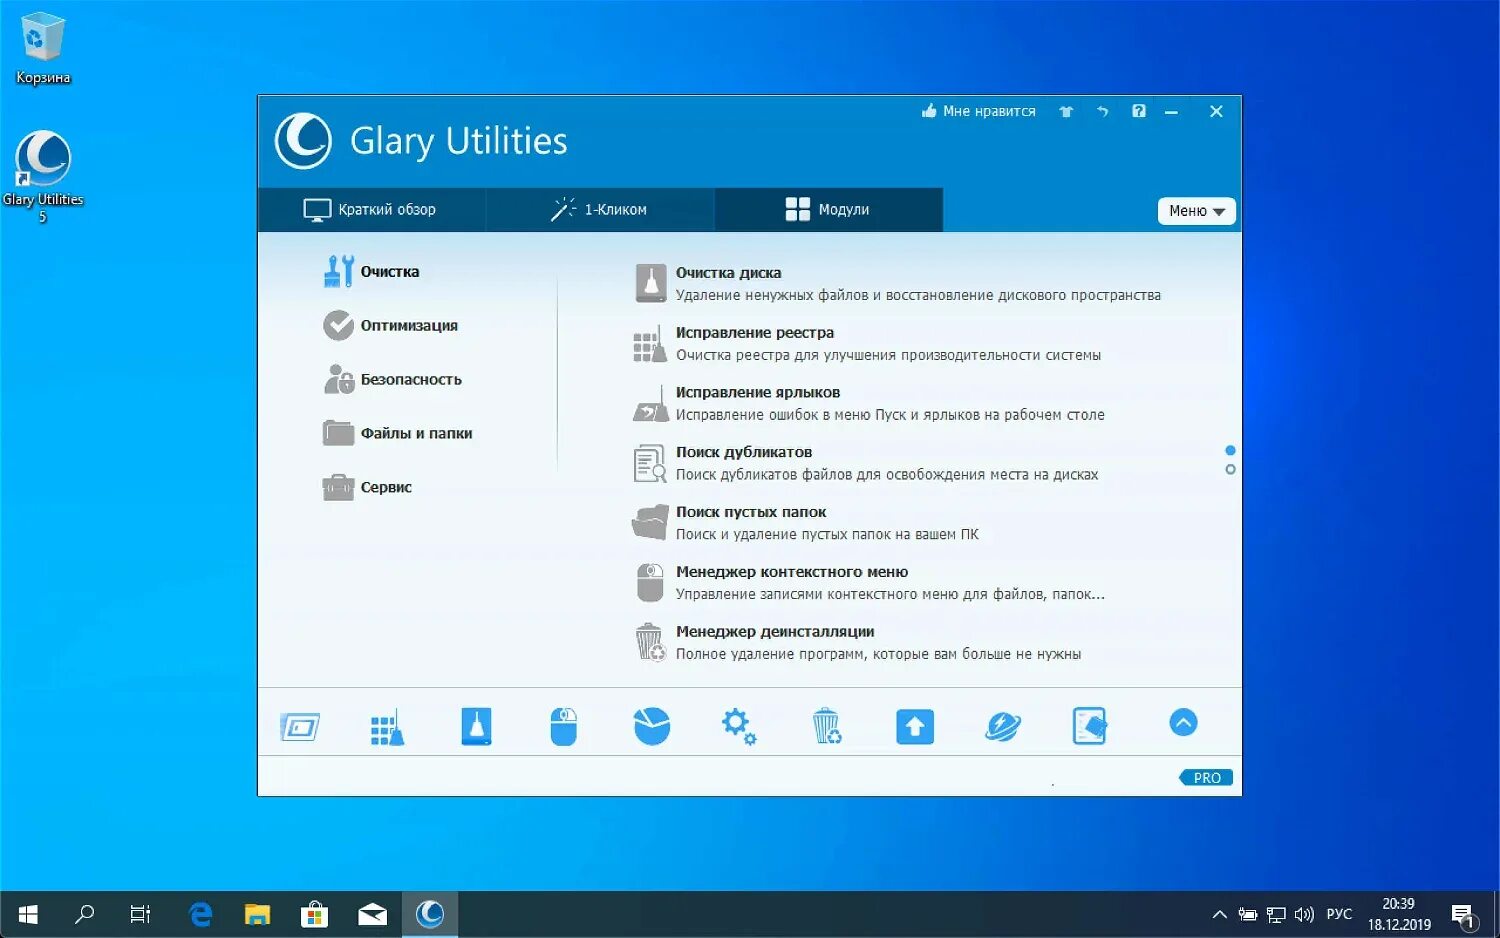Screen dimensions: 1500x938
Task: Click the 'Поиск пустых папок' folder icon
Action: click(x=650, y=523)
